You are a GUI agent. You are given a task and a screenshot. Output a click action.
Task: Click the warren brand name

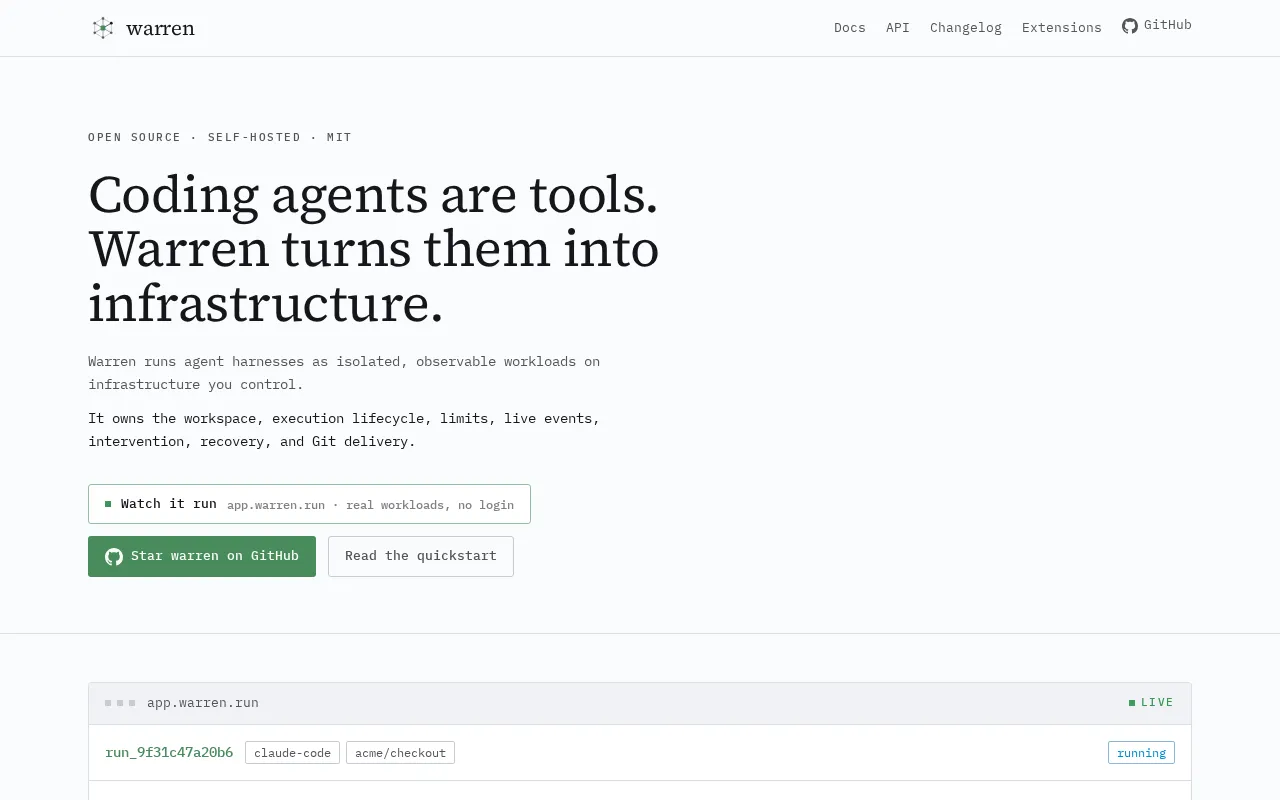(x=160, y=28)
